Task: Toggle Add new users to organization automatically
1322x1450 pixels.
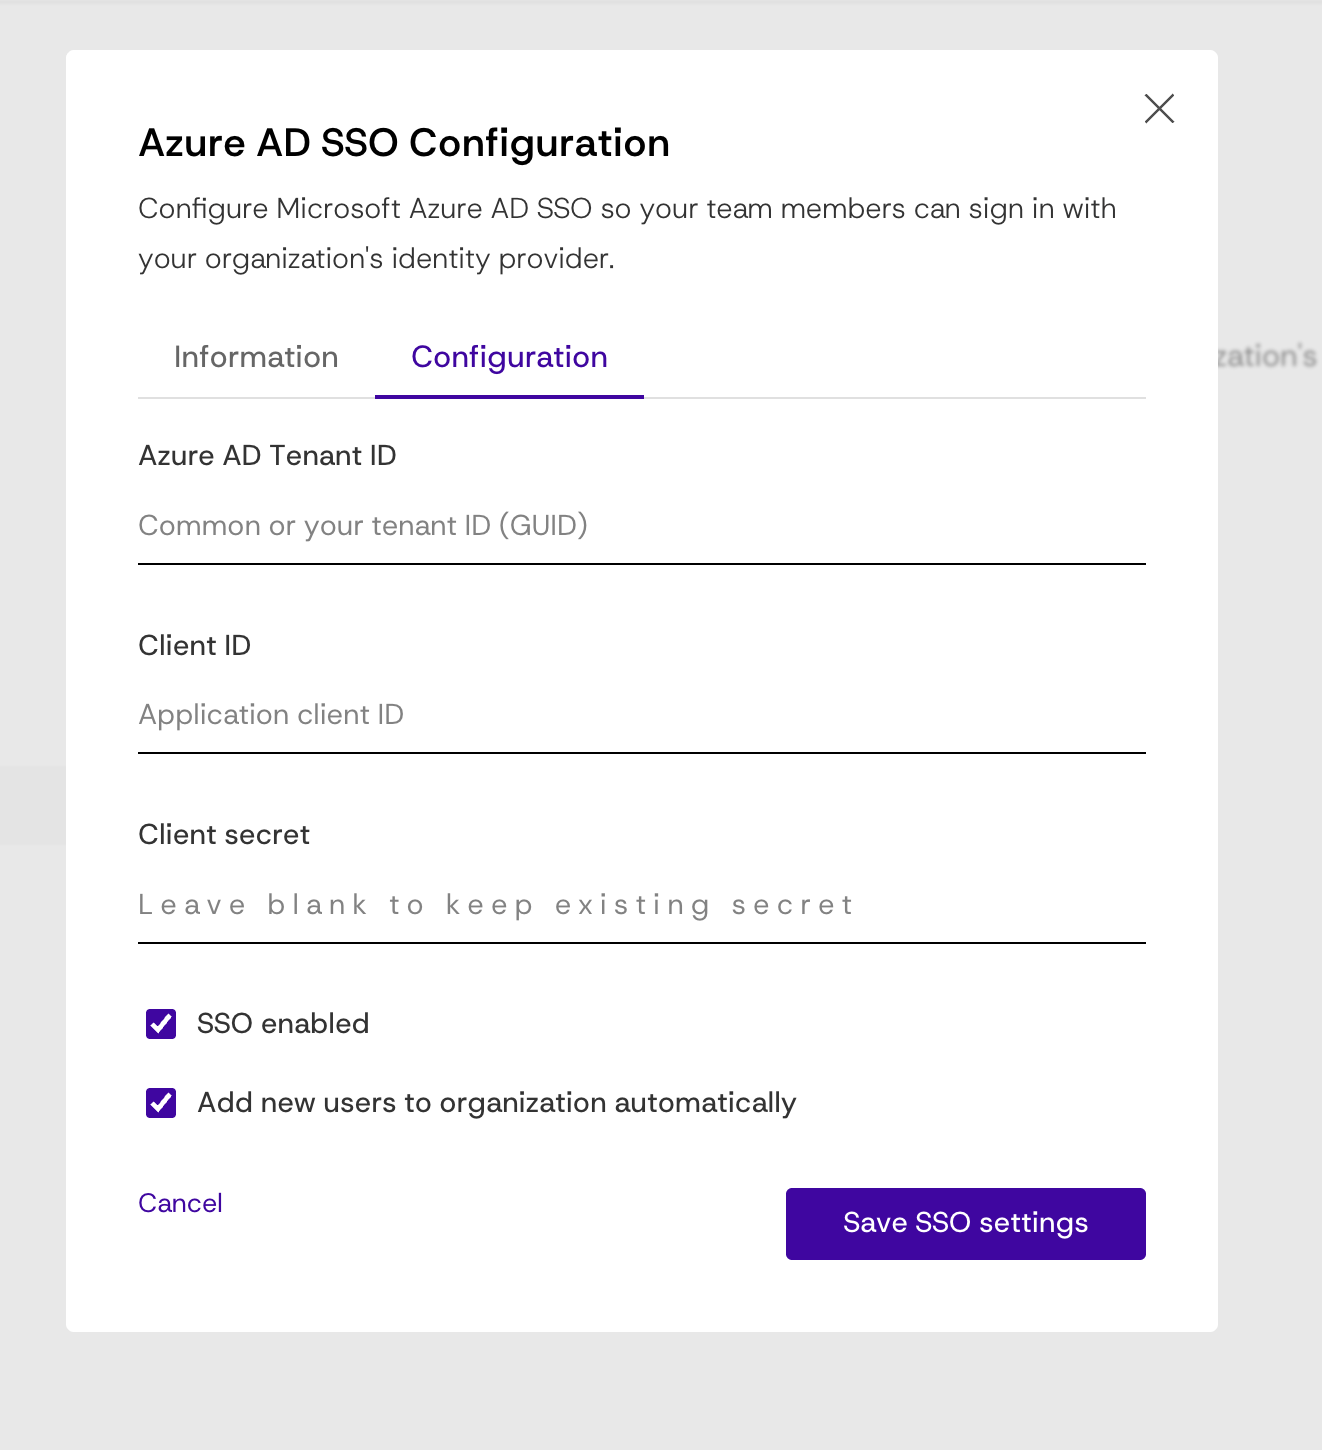Action: 161,1103
